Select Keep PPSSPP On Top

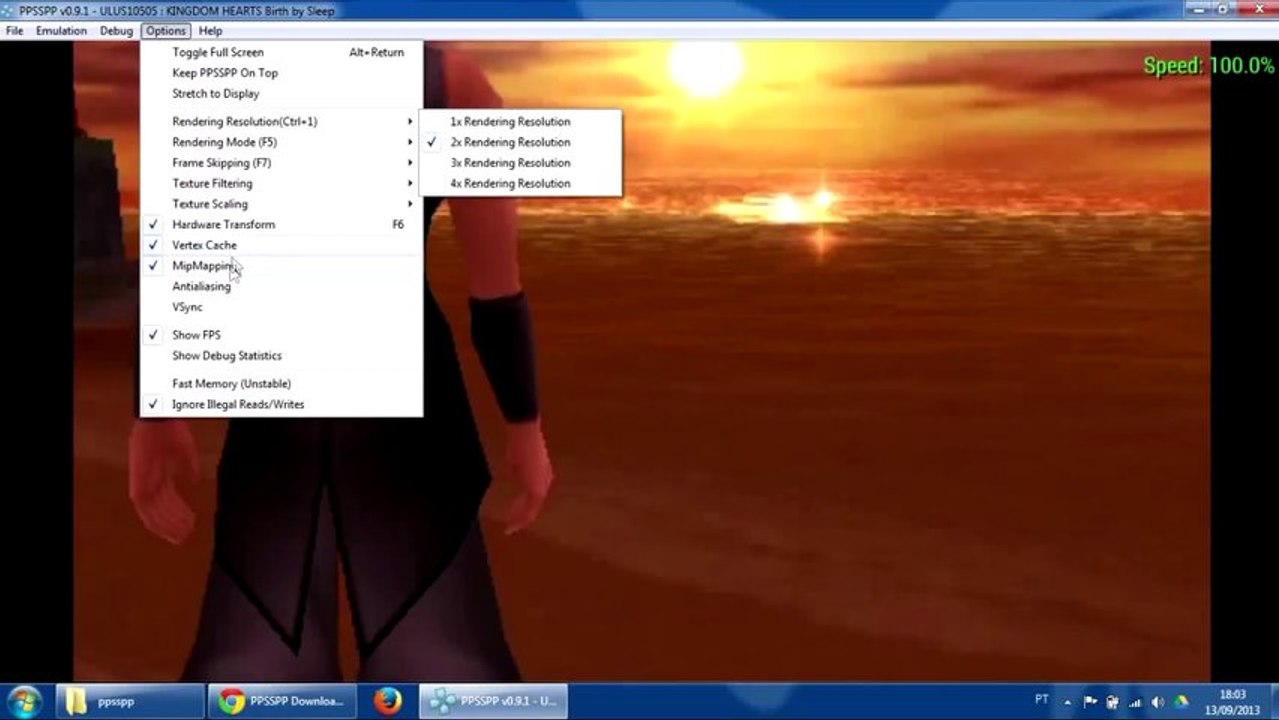click(x=281, y=73)
